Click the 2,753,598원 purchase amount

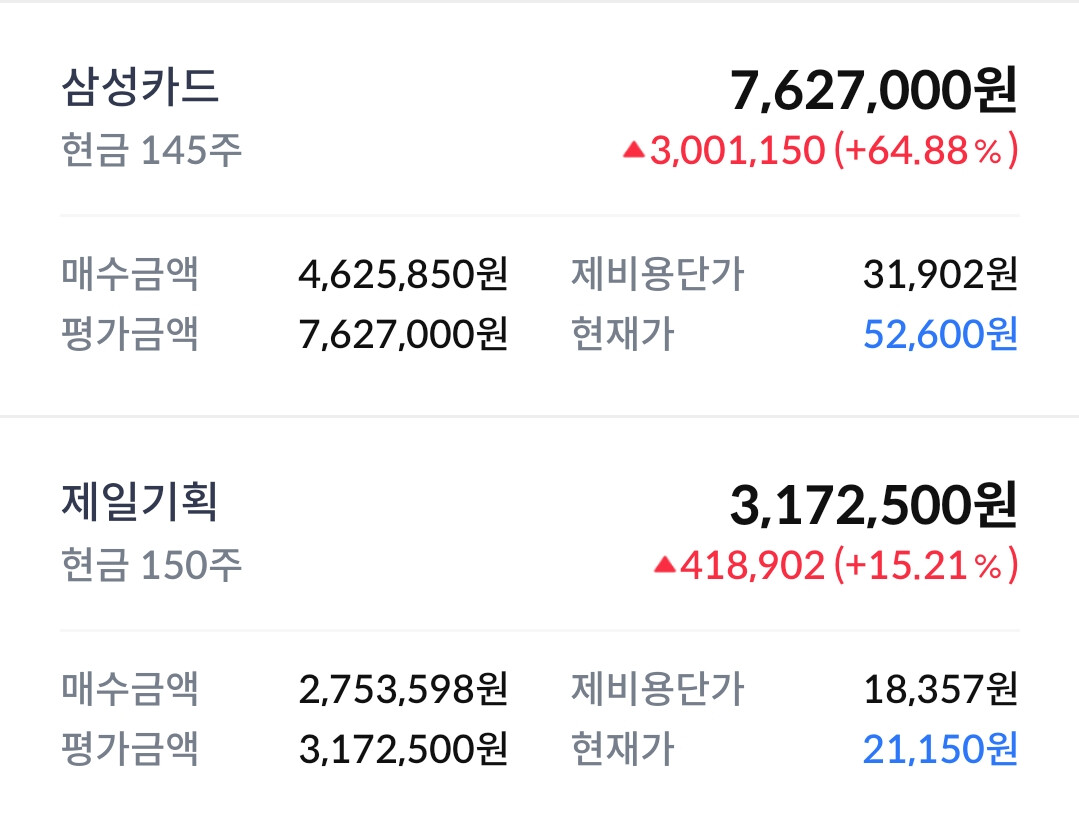click(x=403, y=688)
